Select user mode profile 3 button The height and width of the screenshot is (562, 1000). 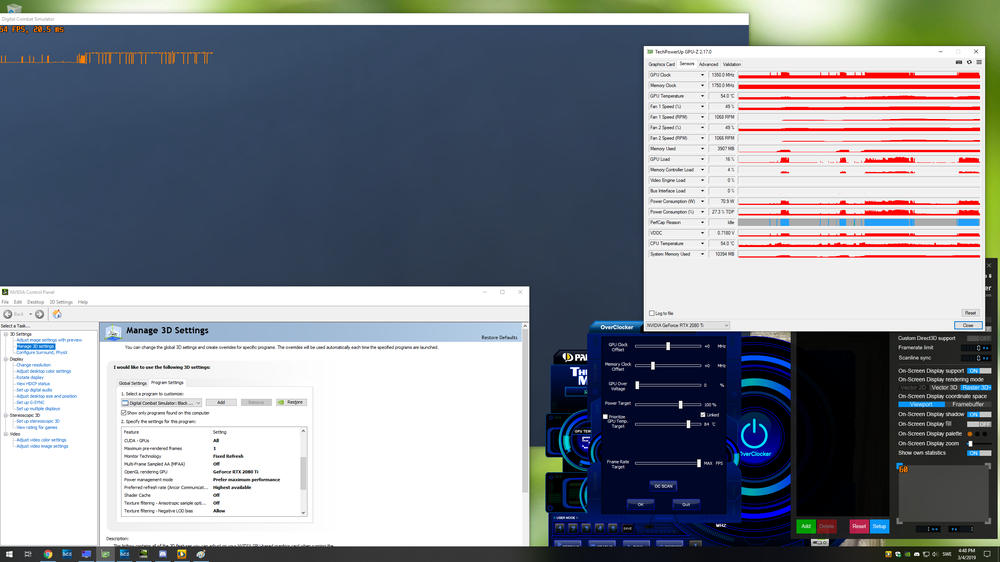[x=586, y=528]
